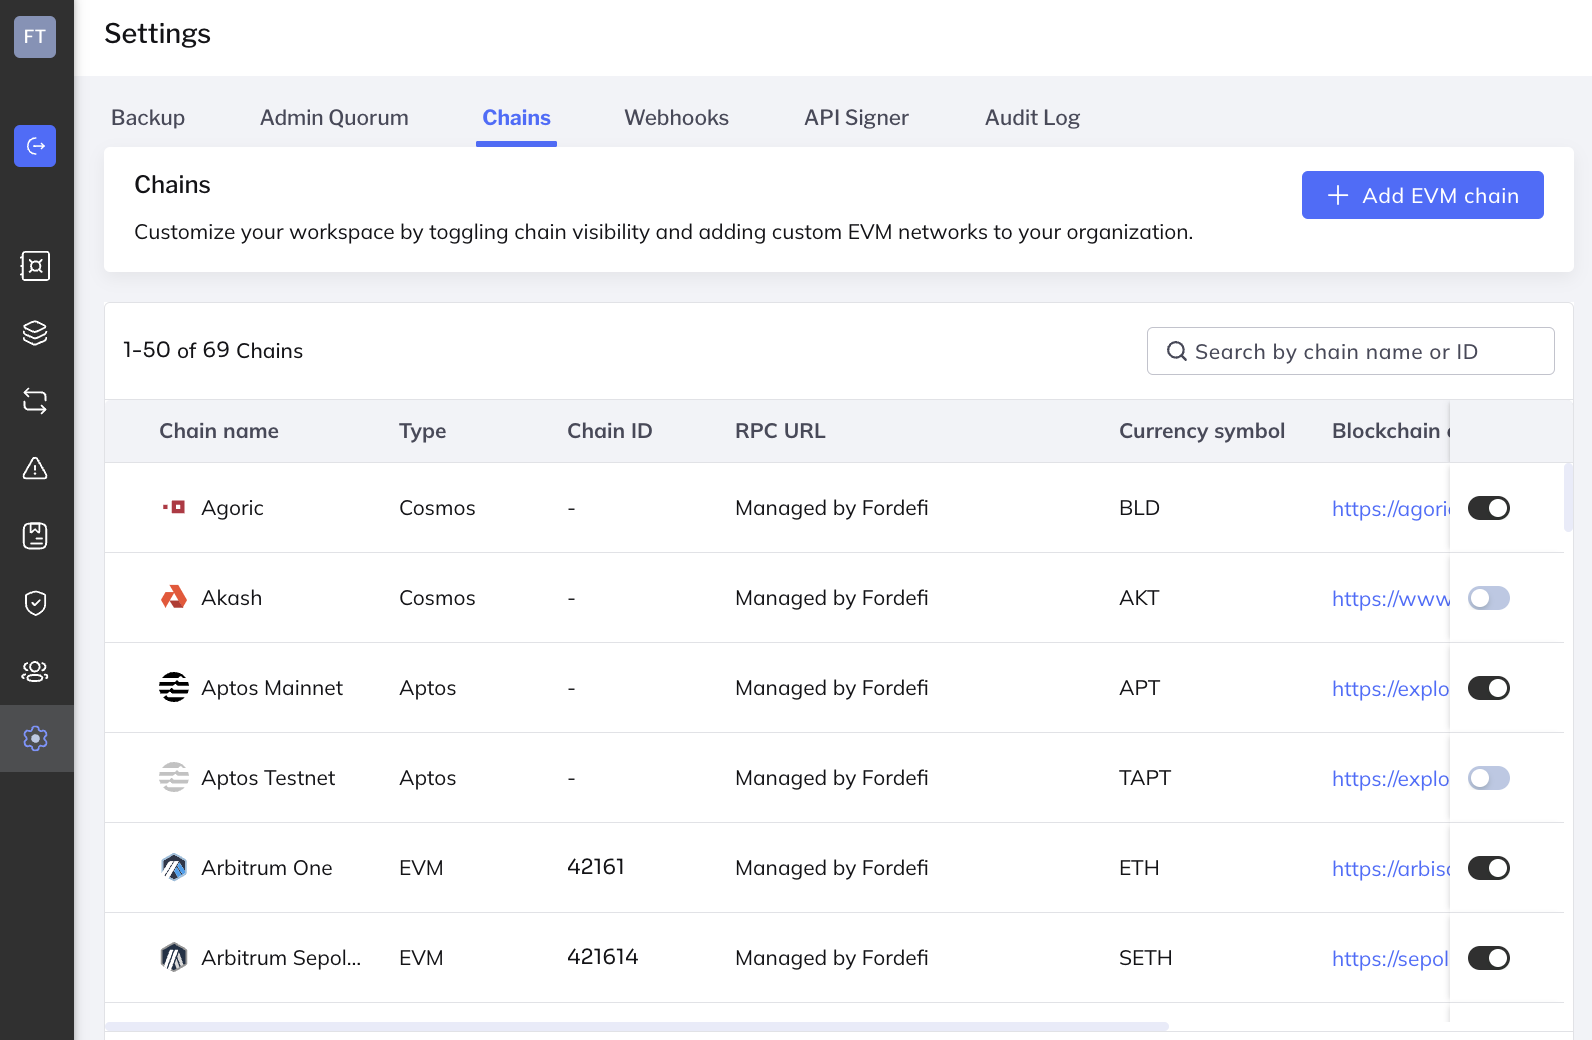1592x1040 pixels.
Task: Click the Arbitrum Sepolia chain logo
Action: [174, 957]
